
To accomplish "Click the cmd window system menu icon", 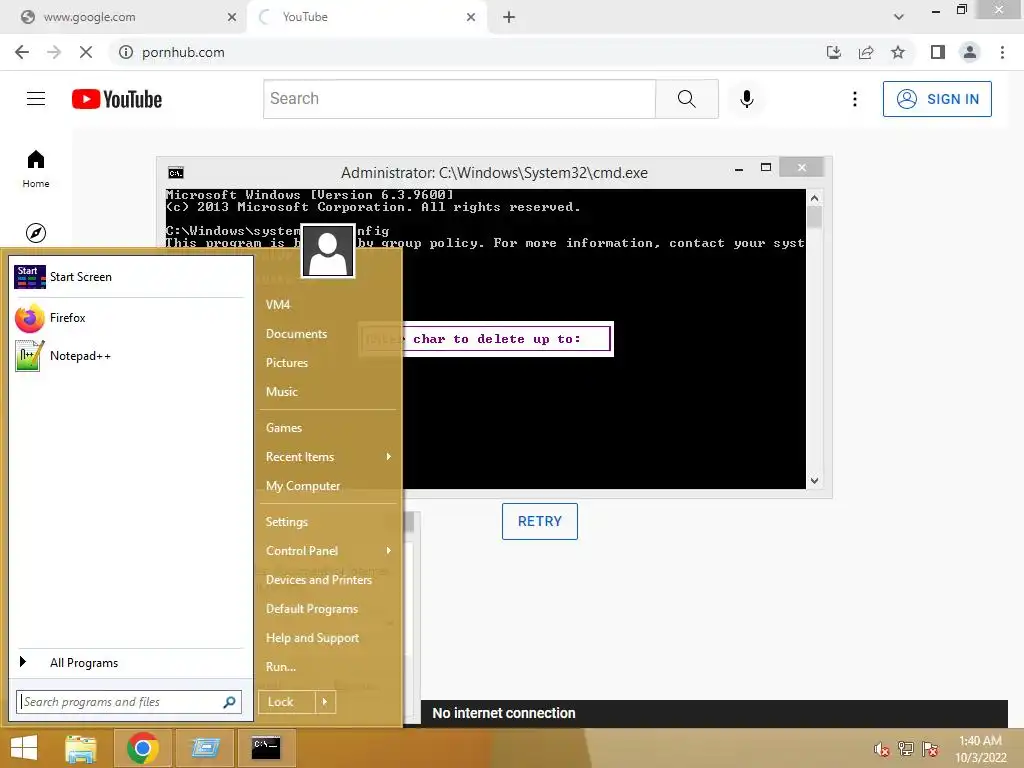I will pos(176,172).
